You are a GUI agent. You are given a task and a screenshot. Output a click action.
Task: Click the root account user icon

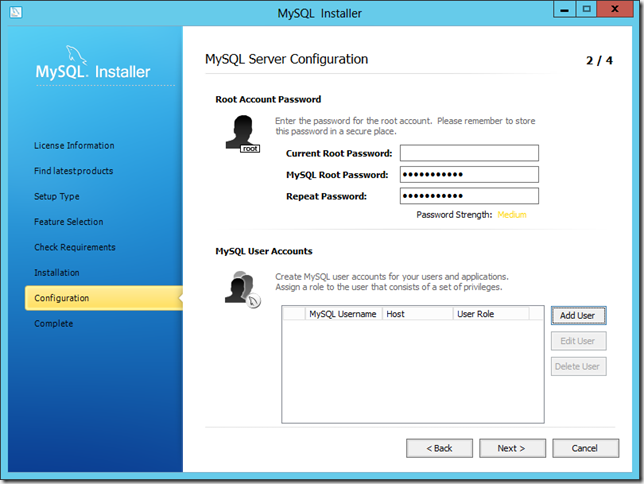pyautogui.click(x=240, y=133)
